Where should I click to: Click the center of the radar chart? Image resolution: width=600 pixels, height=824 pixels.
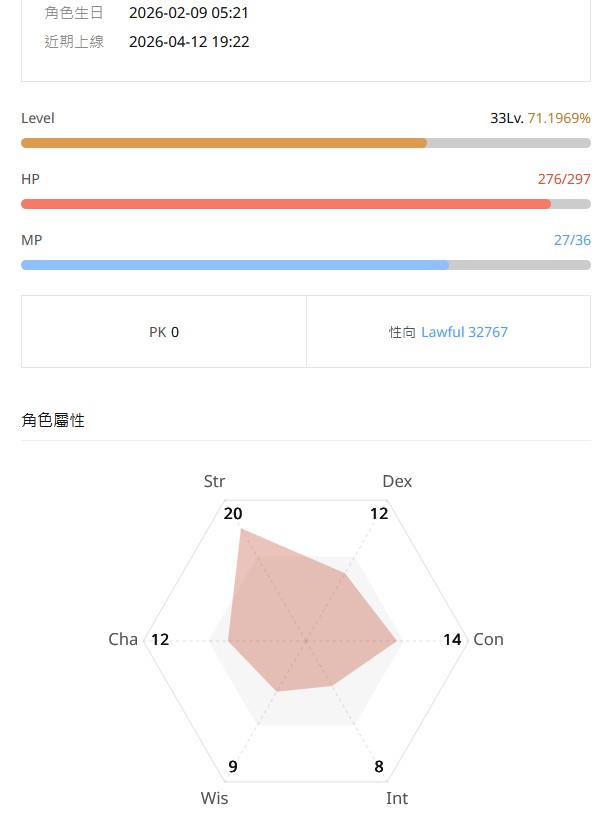click(x=304, y=639)
